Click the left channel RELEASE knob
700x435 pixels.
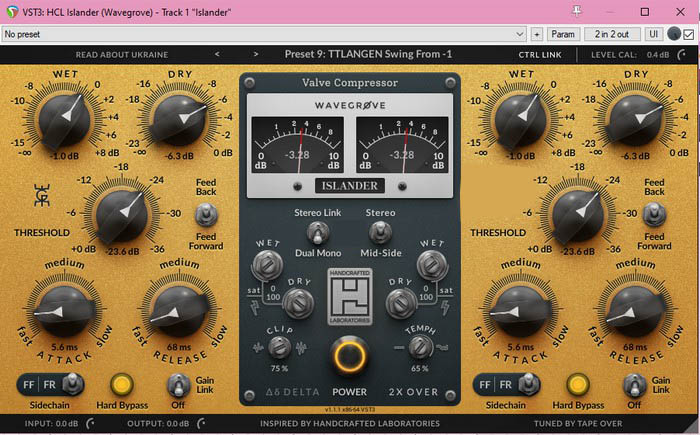(x=179, y=312)
